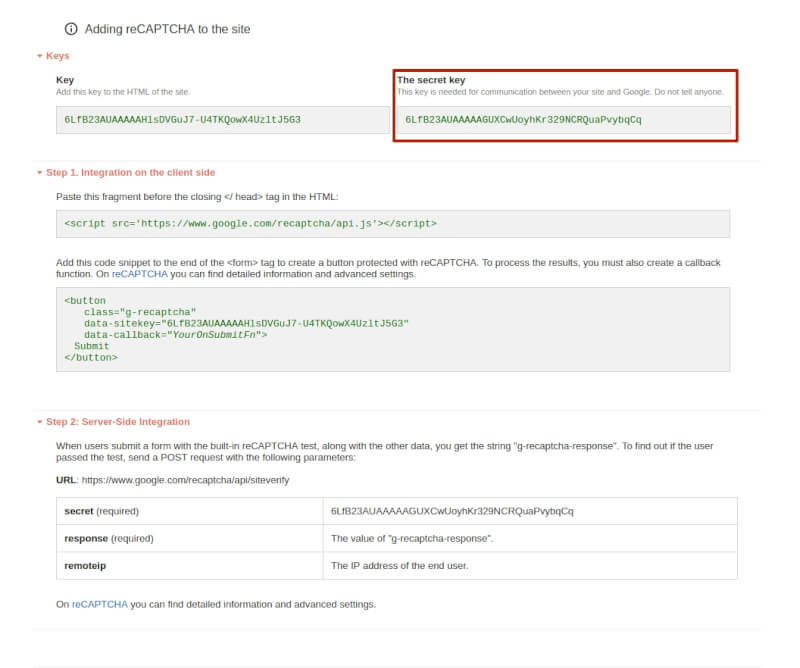Click the remoteip table cell
This screenshot has width=800, height=668.
[x=189, y=565]
